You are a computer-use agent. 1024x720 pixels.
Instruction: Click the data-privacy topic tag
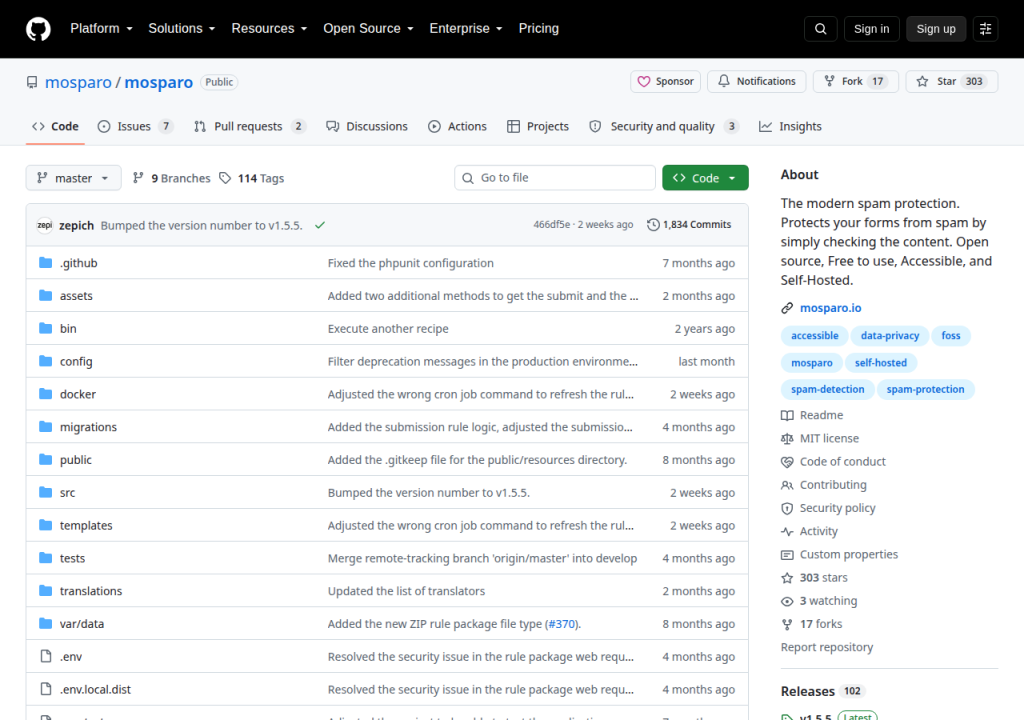[889, 336]
